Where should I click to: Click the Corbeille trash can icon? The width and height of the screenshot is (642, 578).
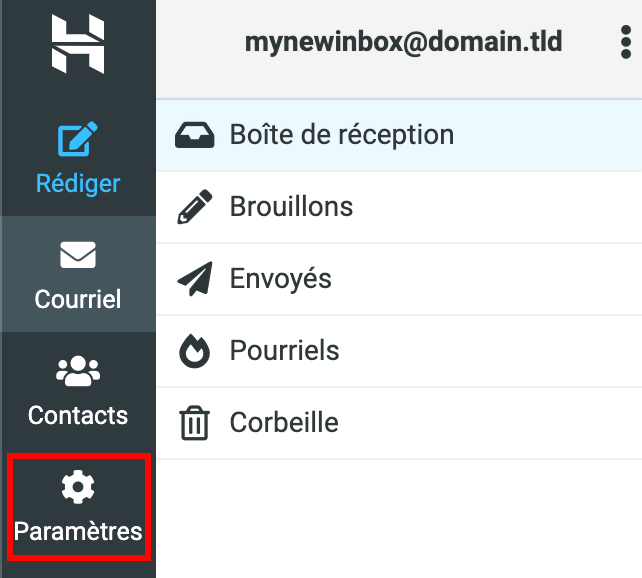coord(195,423)
